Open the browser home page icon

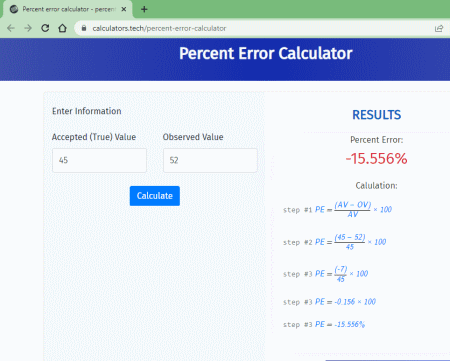[x=62, y=28]
